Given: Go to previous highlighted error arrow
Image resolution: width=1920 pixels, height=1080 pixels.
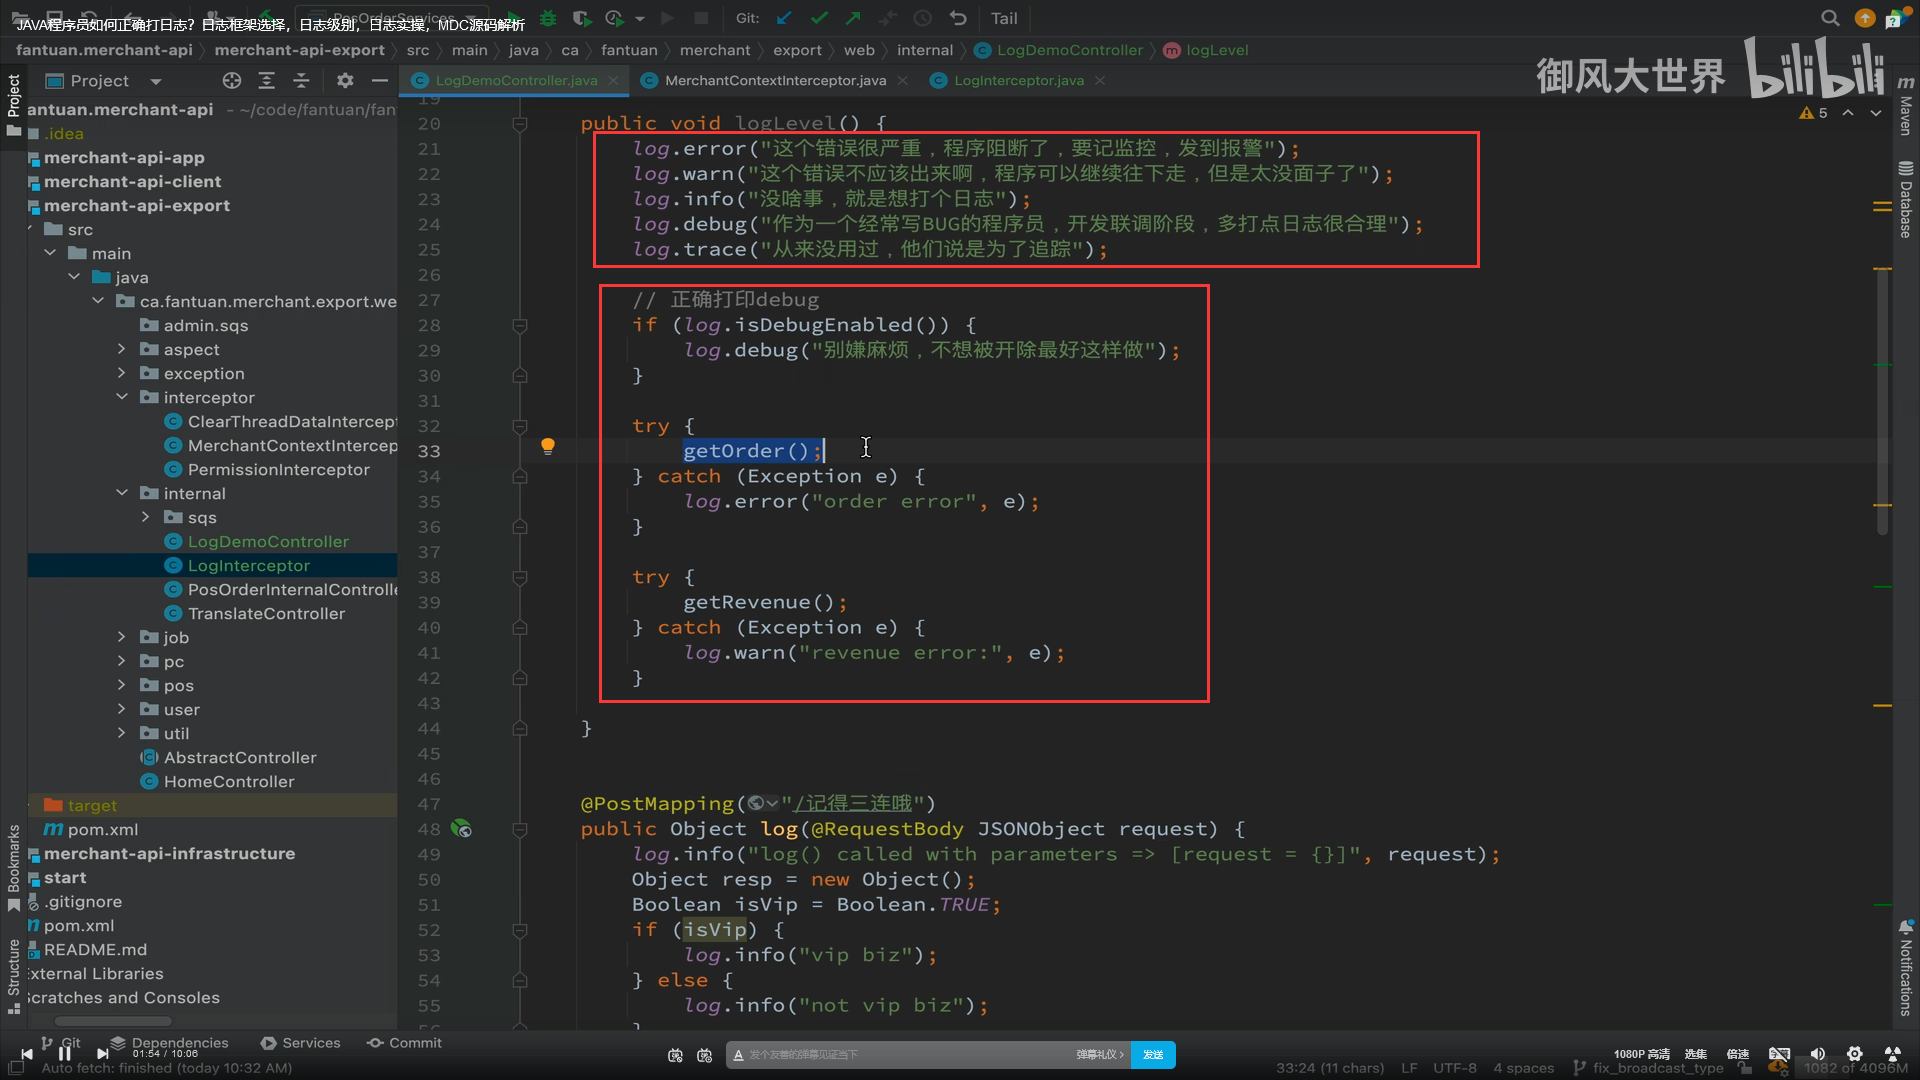Looking at the screenshot, I should click(1848, 113).
